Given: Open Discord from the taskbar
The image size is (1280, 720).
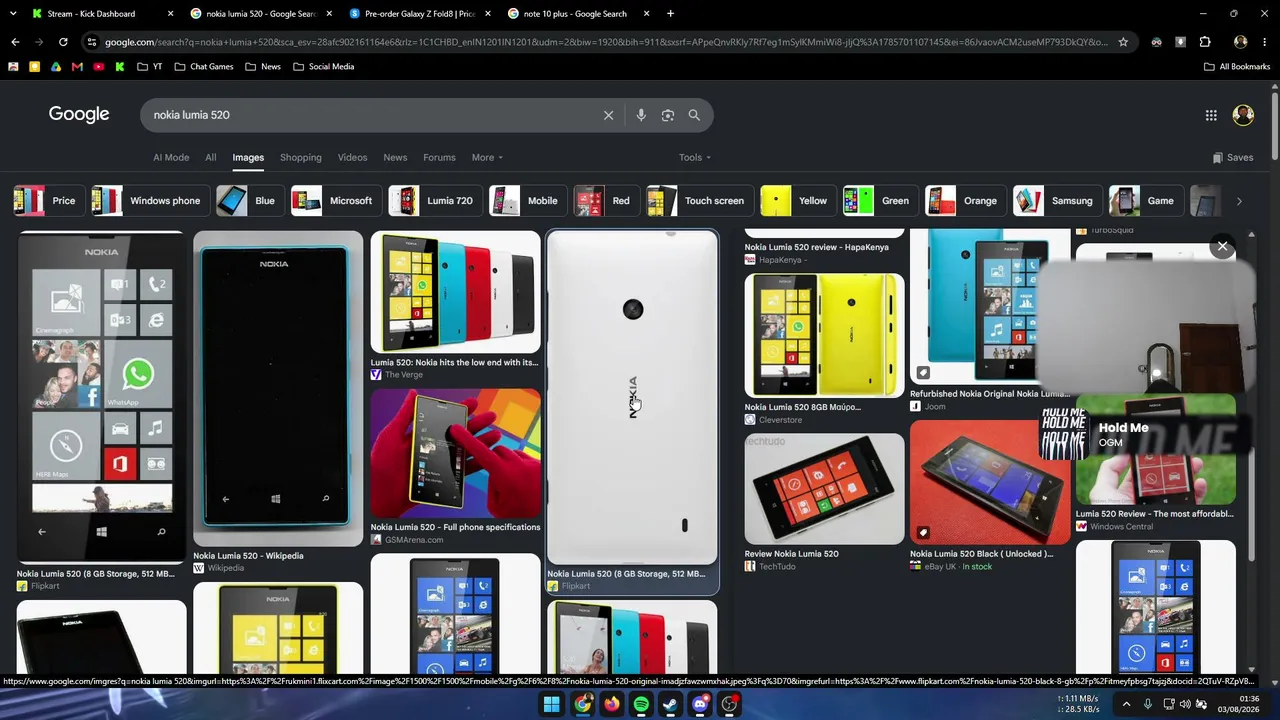Looking at the screenshot, I should [700, 704].
